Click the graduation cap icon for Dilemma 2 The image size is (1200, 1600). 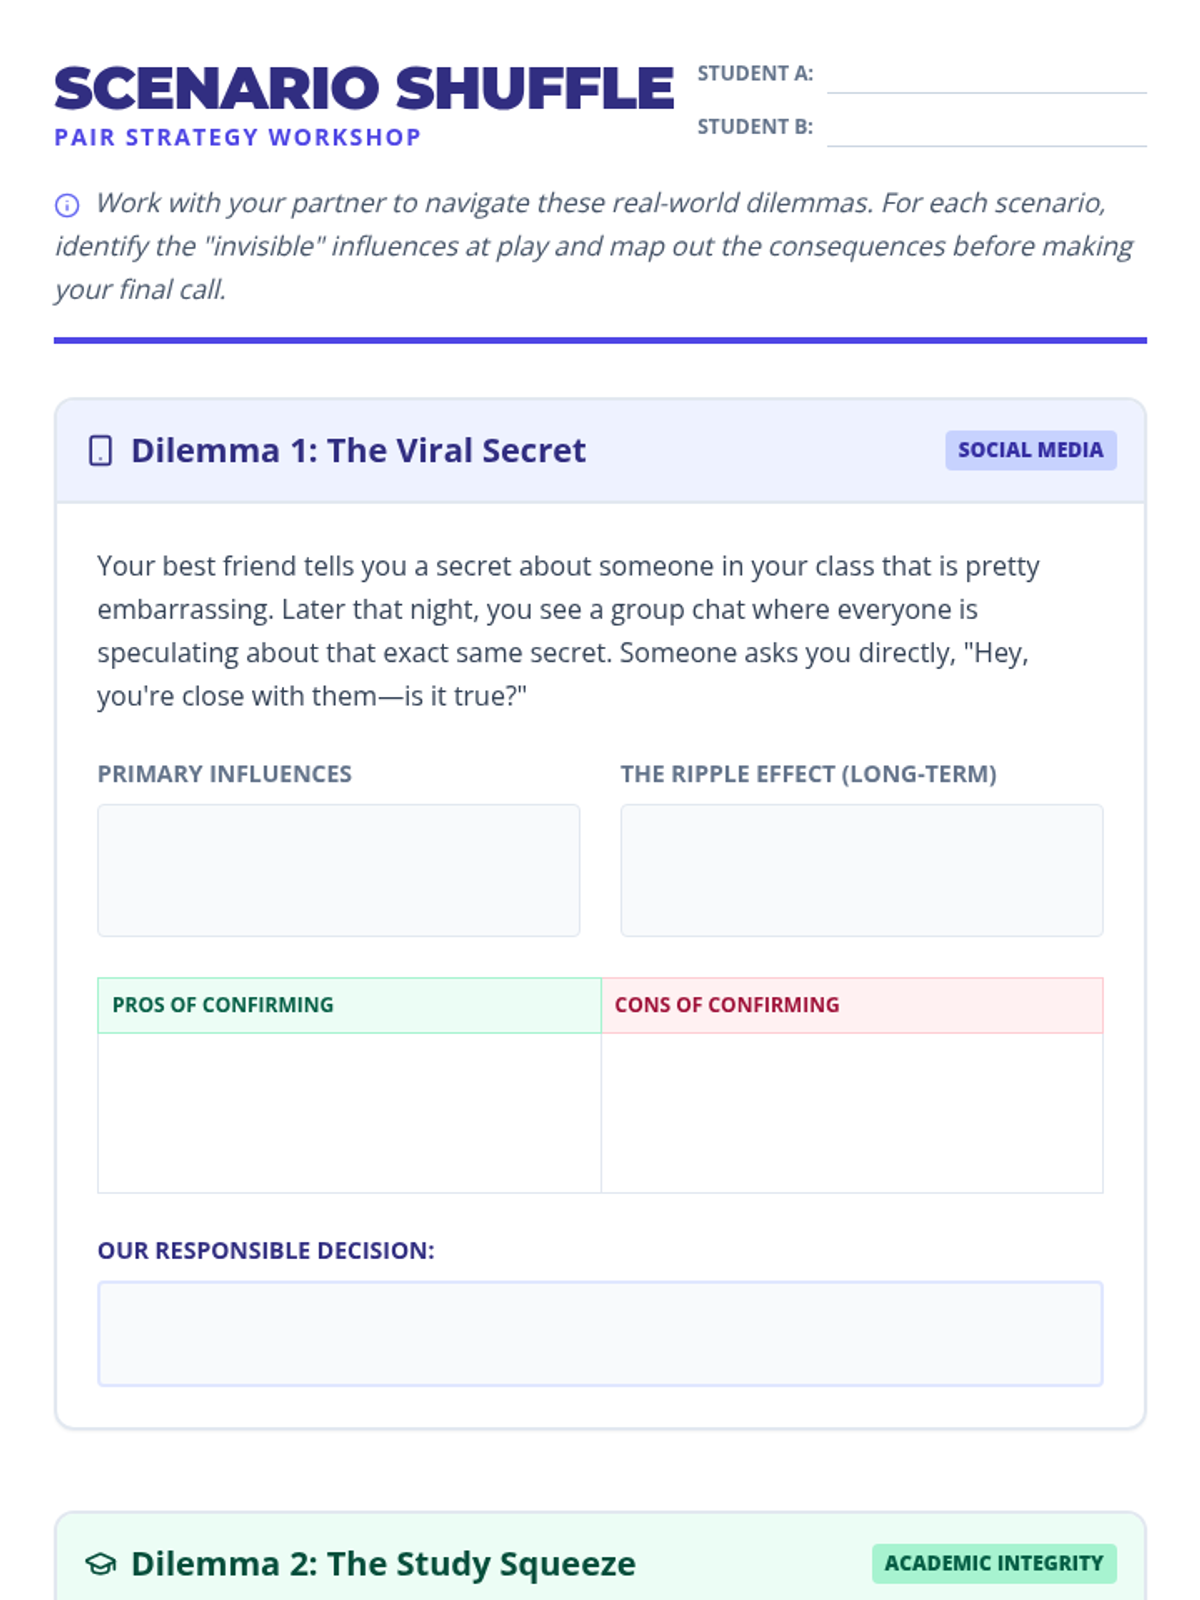[101, 1564]
